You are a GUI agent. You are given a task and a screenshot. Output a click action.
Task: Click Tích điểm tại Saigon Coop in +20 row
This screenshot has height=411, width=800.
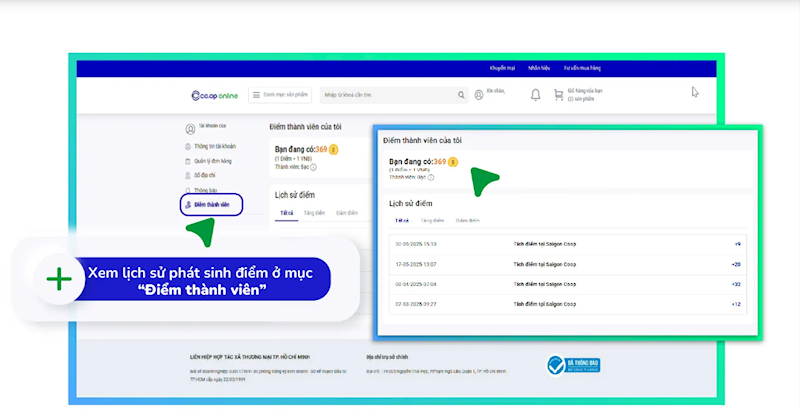point(544,265)
